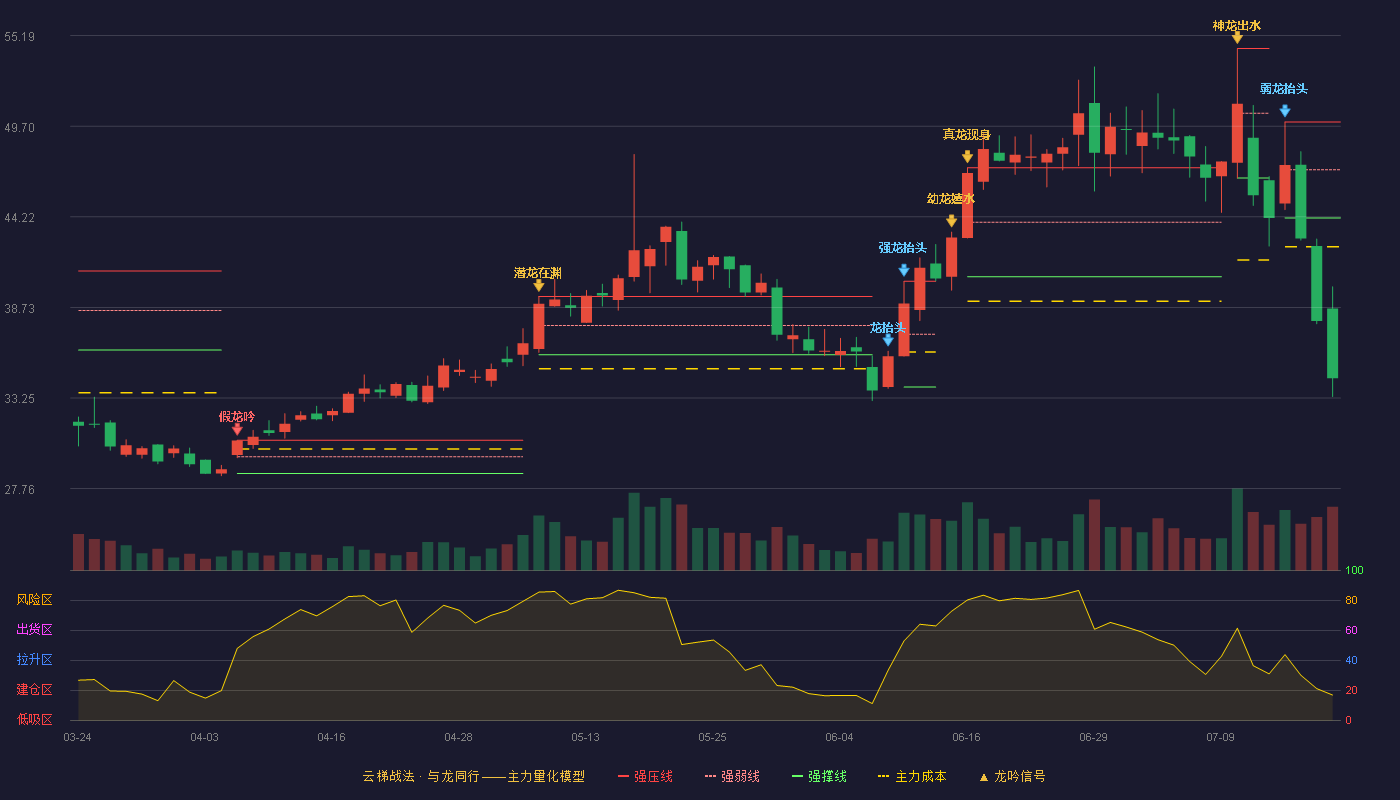Click the 强龙抬头 signal label

coord(903,248)
